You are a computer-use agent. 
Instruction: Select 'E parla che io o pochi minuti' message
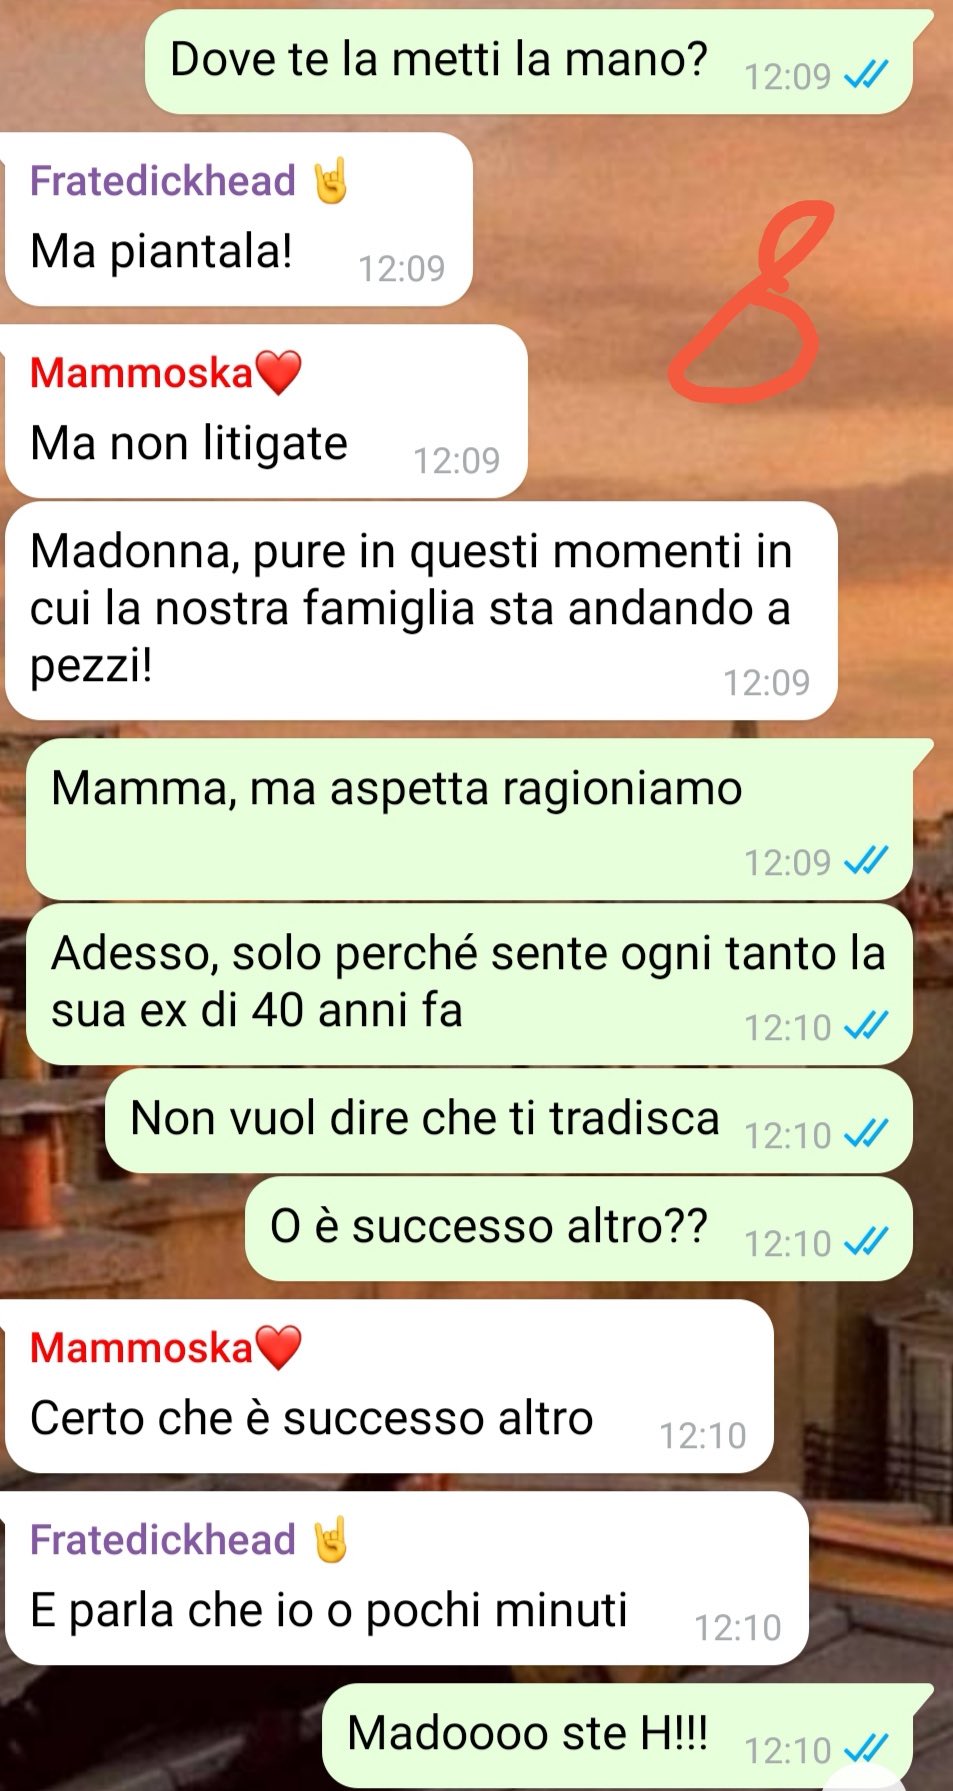pos(406,1578)
